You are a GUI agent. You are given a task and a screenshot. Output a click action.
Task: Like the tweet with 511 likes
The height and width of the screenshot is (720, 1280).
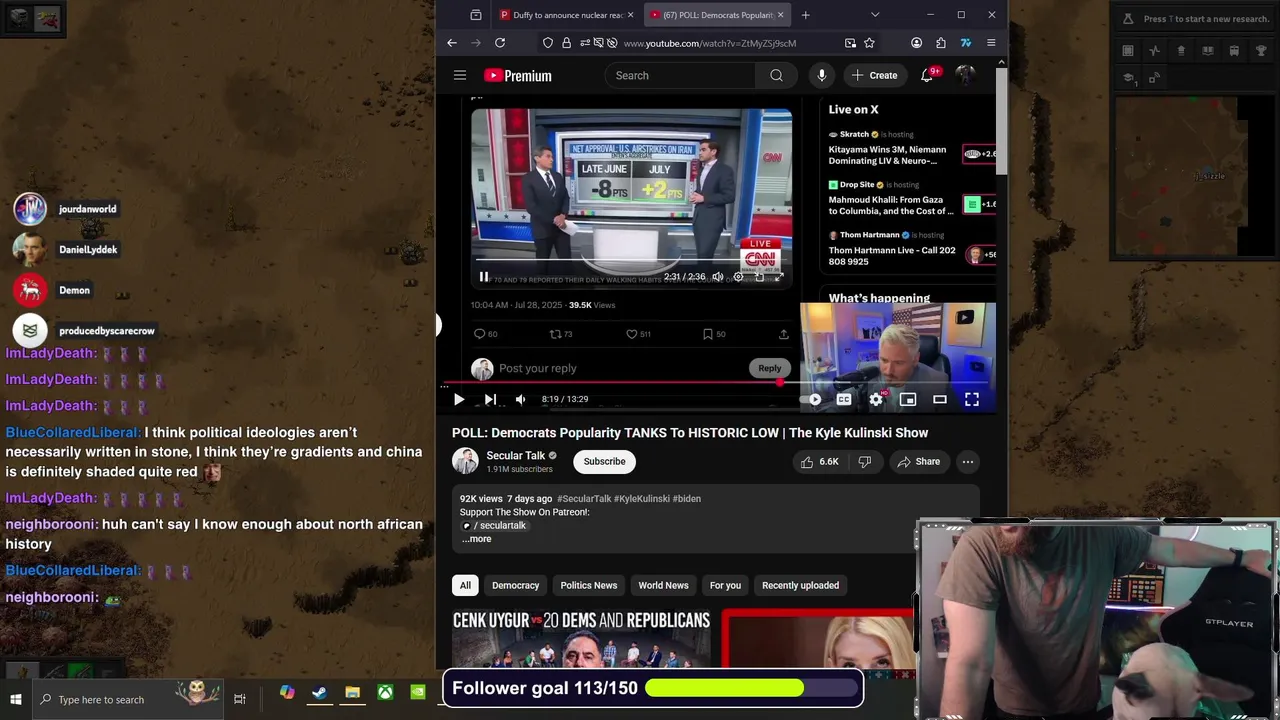point(638,334)
